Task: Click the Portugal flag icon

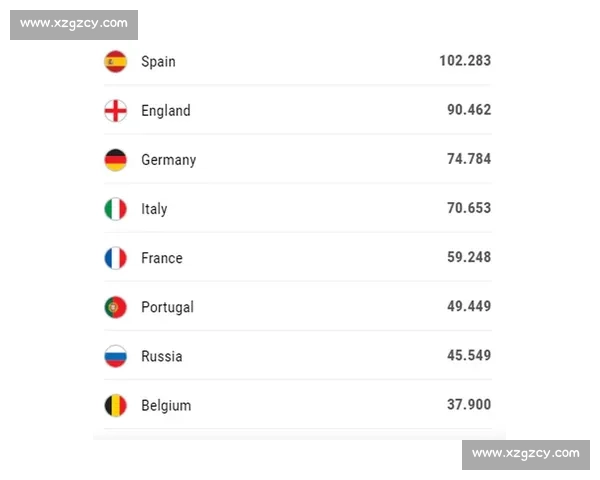Action: pos(116,307)
